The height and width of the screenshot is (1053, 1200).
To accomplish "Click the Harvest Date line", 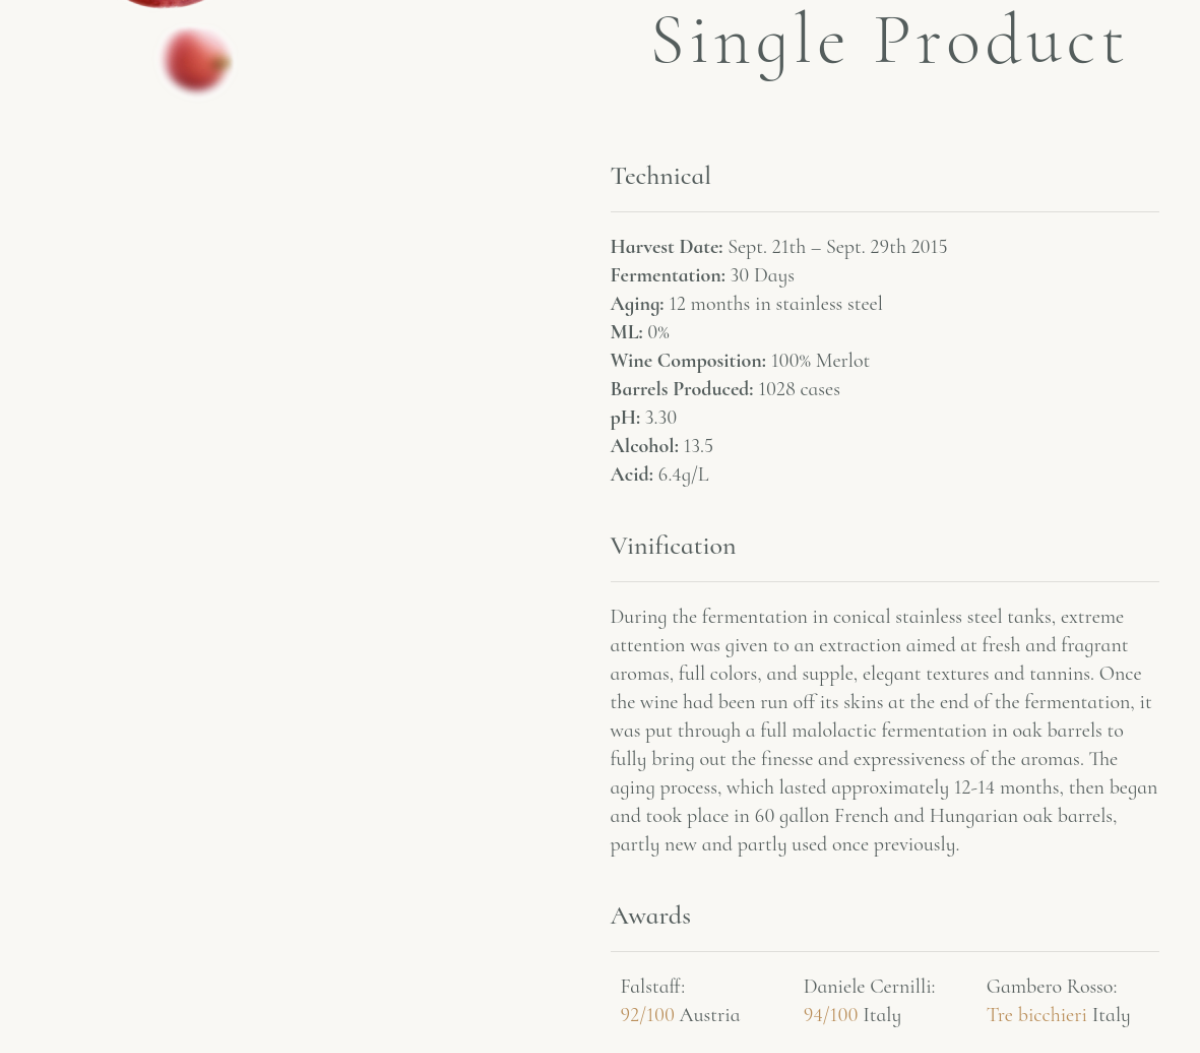I will tap(778, 247).
